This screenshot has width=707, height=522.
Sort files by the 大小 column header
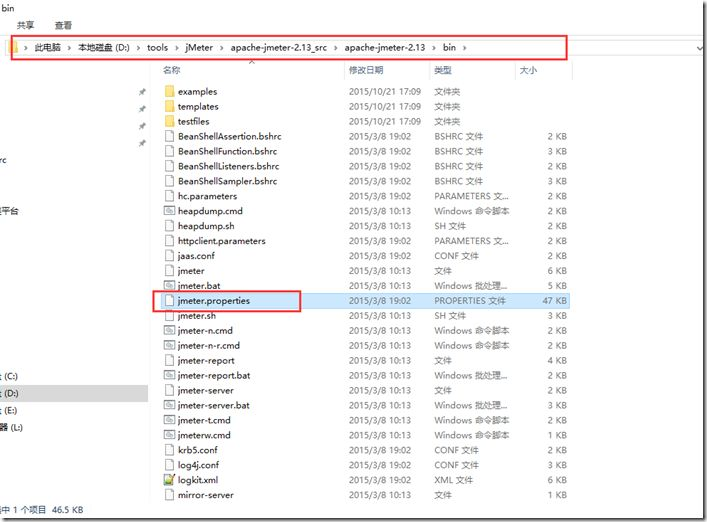[528, 70]
